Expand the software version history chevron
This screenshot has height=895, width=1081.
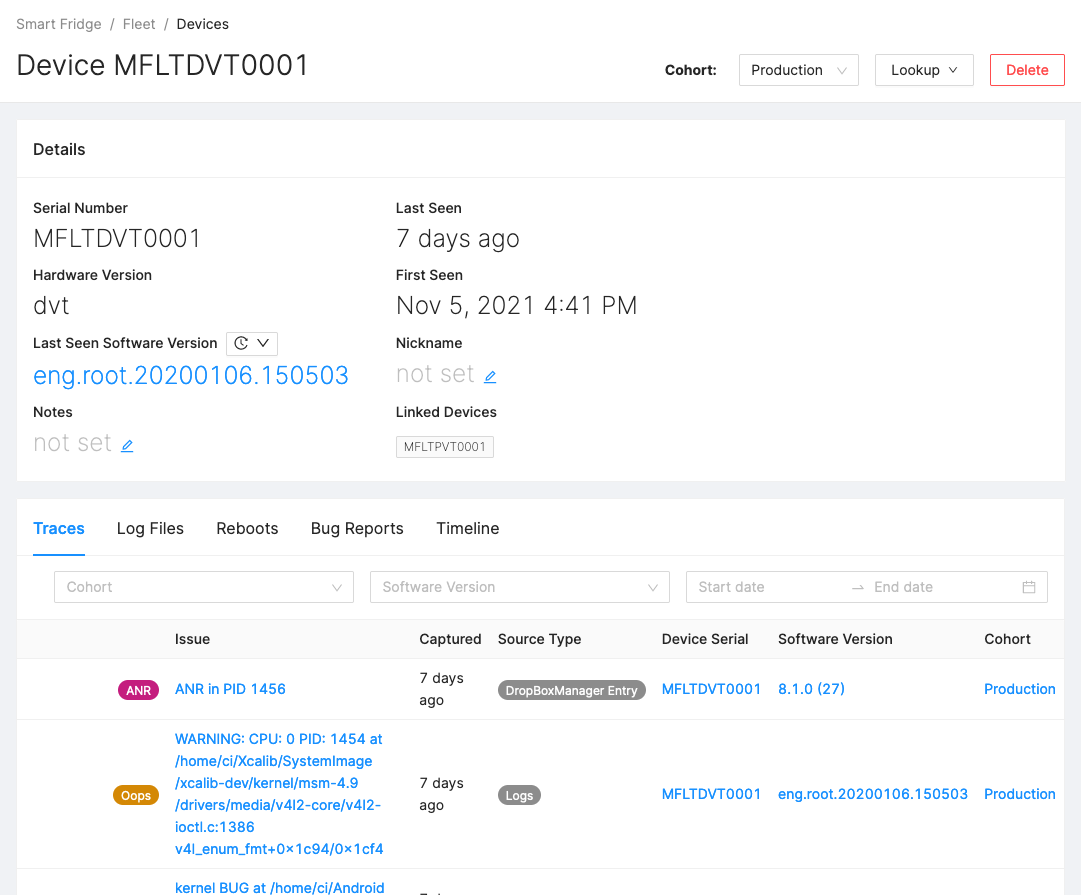[261, 343]
